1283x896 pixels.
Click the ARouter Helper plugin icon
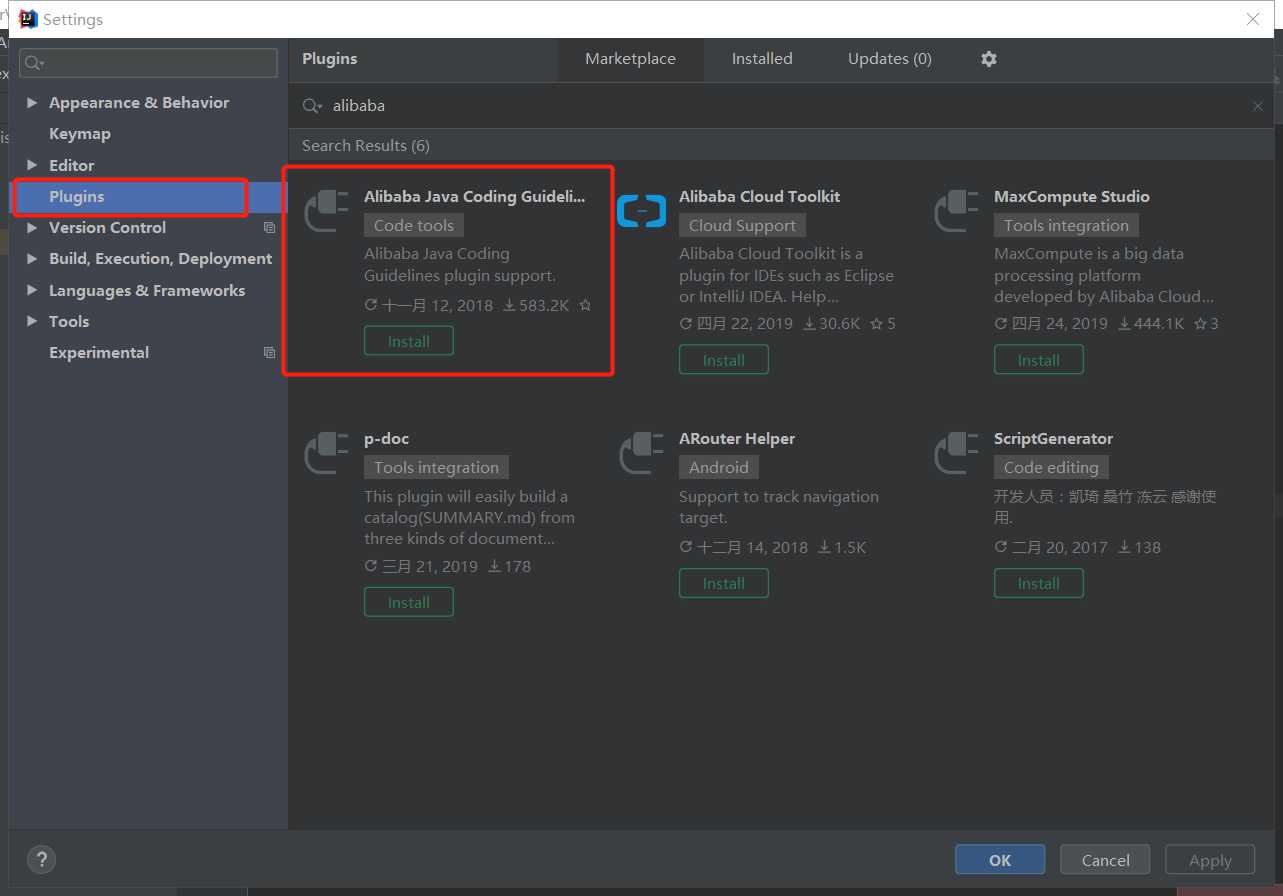[641, 453]
